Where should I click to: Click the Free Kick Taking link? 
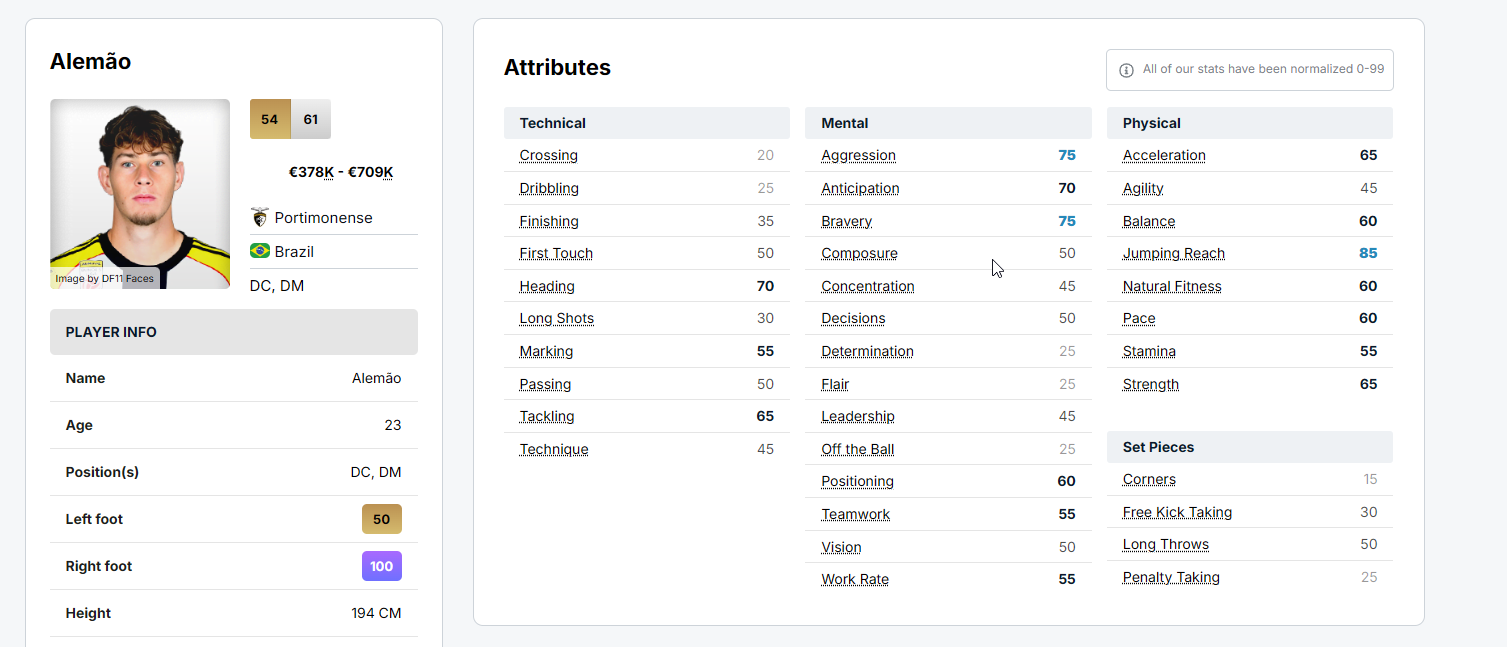[x=1177, y=512]
